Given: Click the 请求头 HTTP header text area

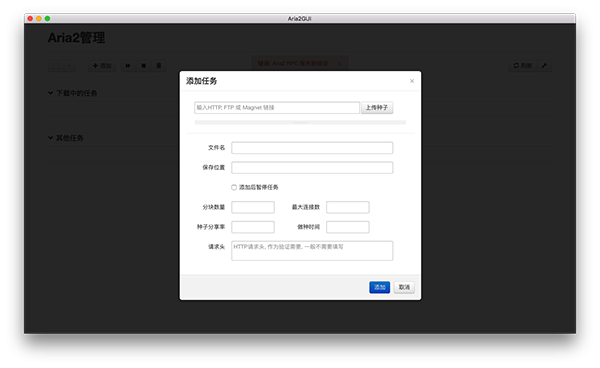Looking at the screenshot, I should [312, 251].
